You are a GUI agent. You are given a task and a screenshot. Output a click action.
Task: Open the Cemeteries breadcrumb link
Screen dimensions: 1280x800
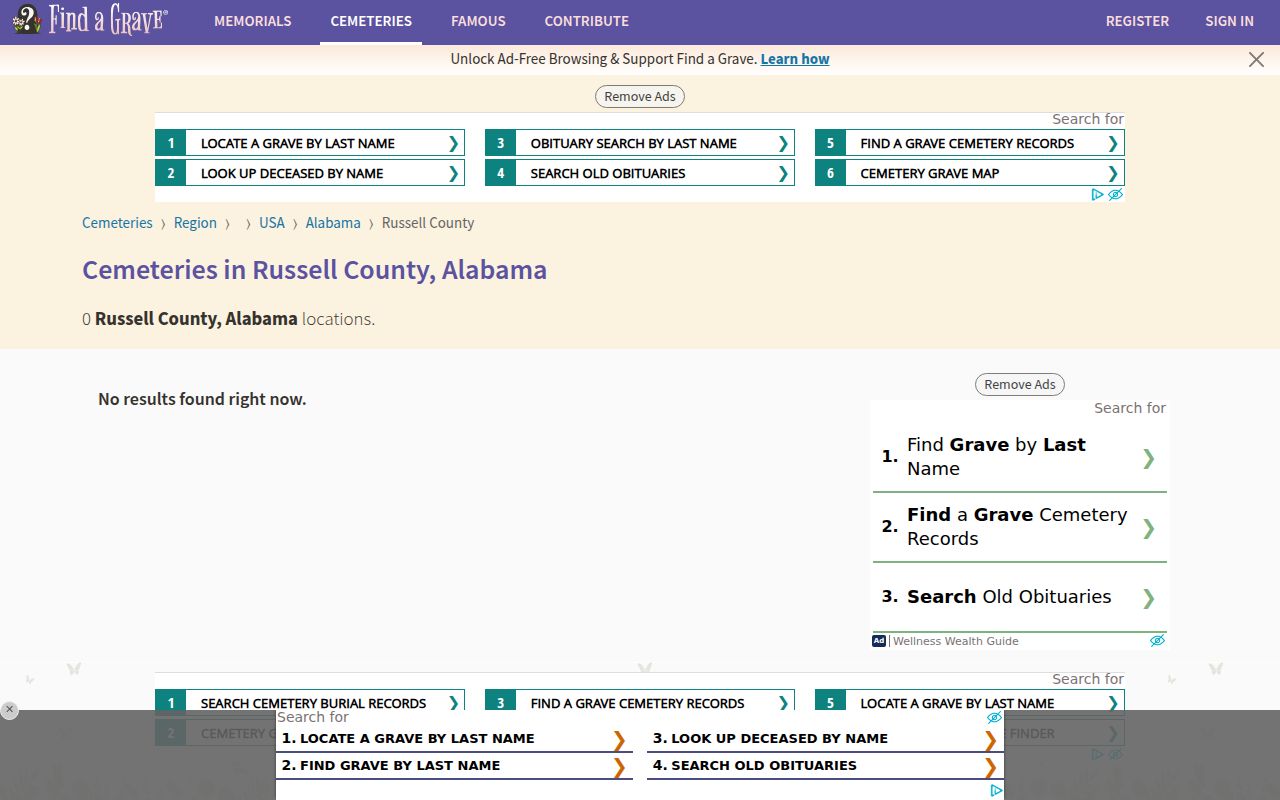pyautogui.click(x=117, y=223)
